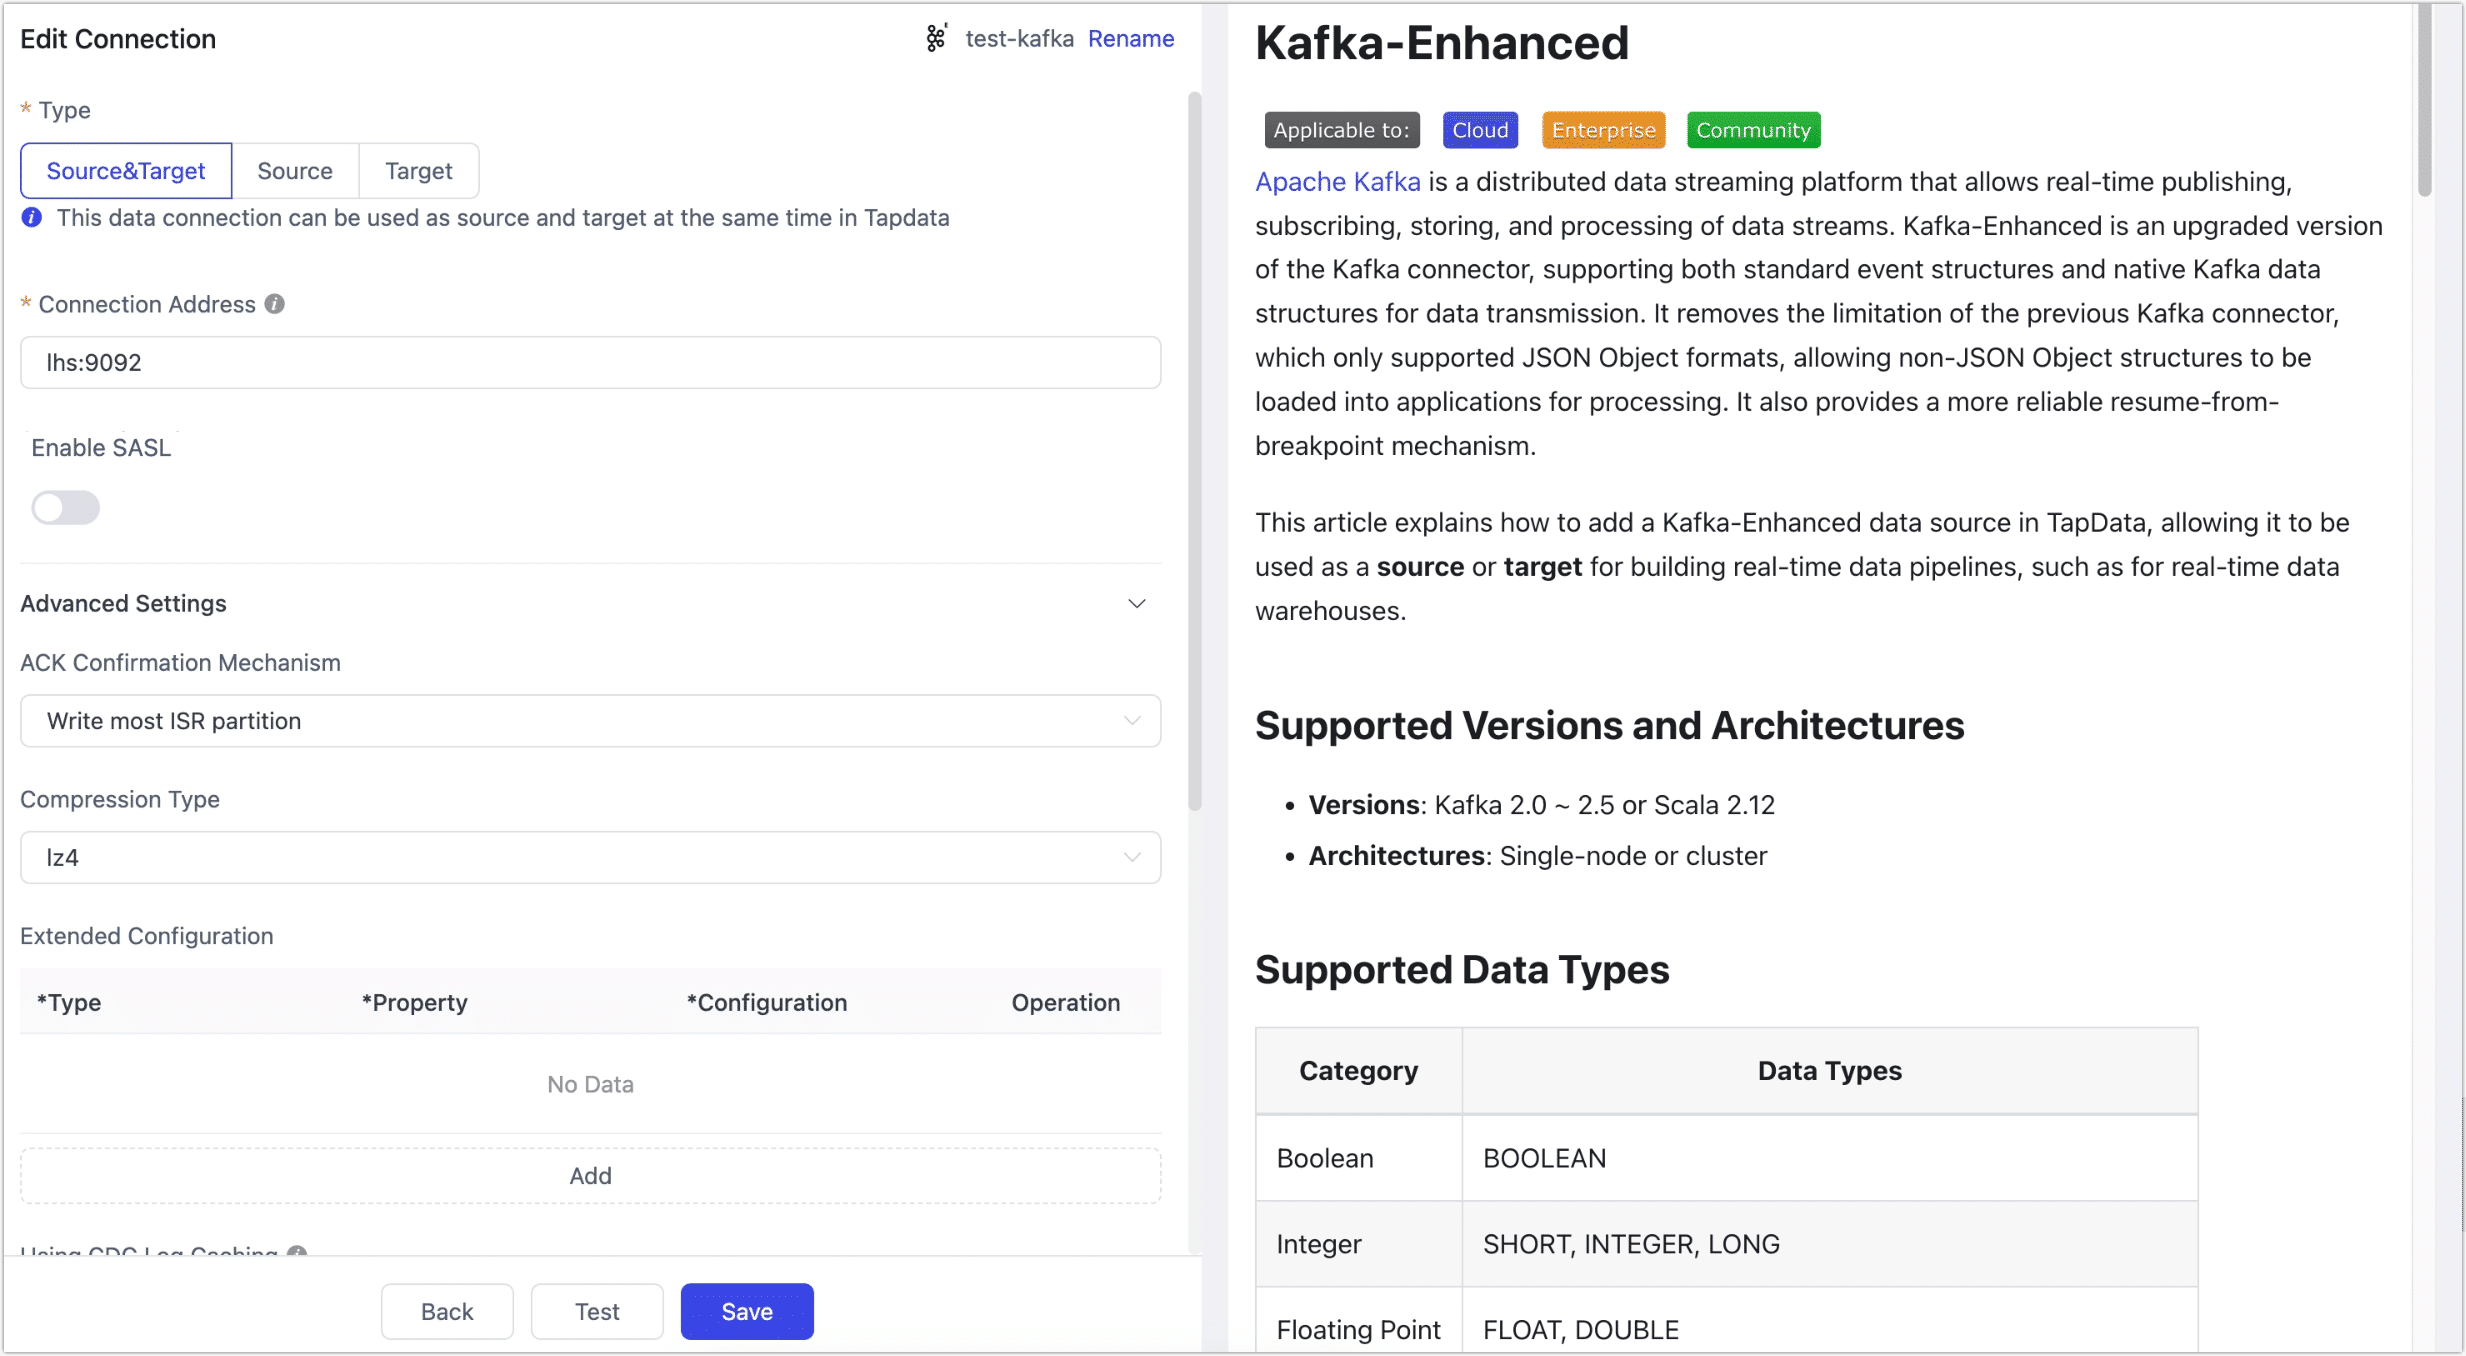Switch to the Source tab
The image size is (2466, 1356).
pos(295,170)
